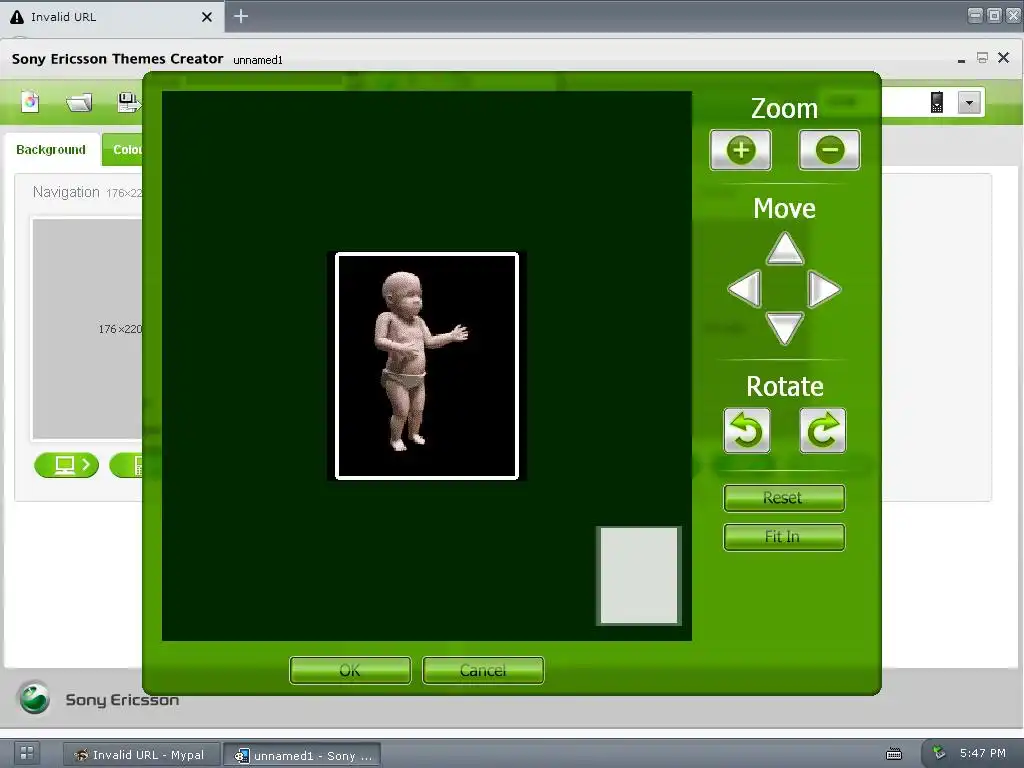Image resolution: width=1024 pixels, height=768 pixels.
Task: Click the Reset button
Action: click(x=784, y=498)
